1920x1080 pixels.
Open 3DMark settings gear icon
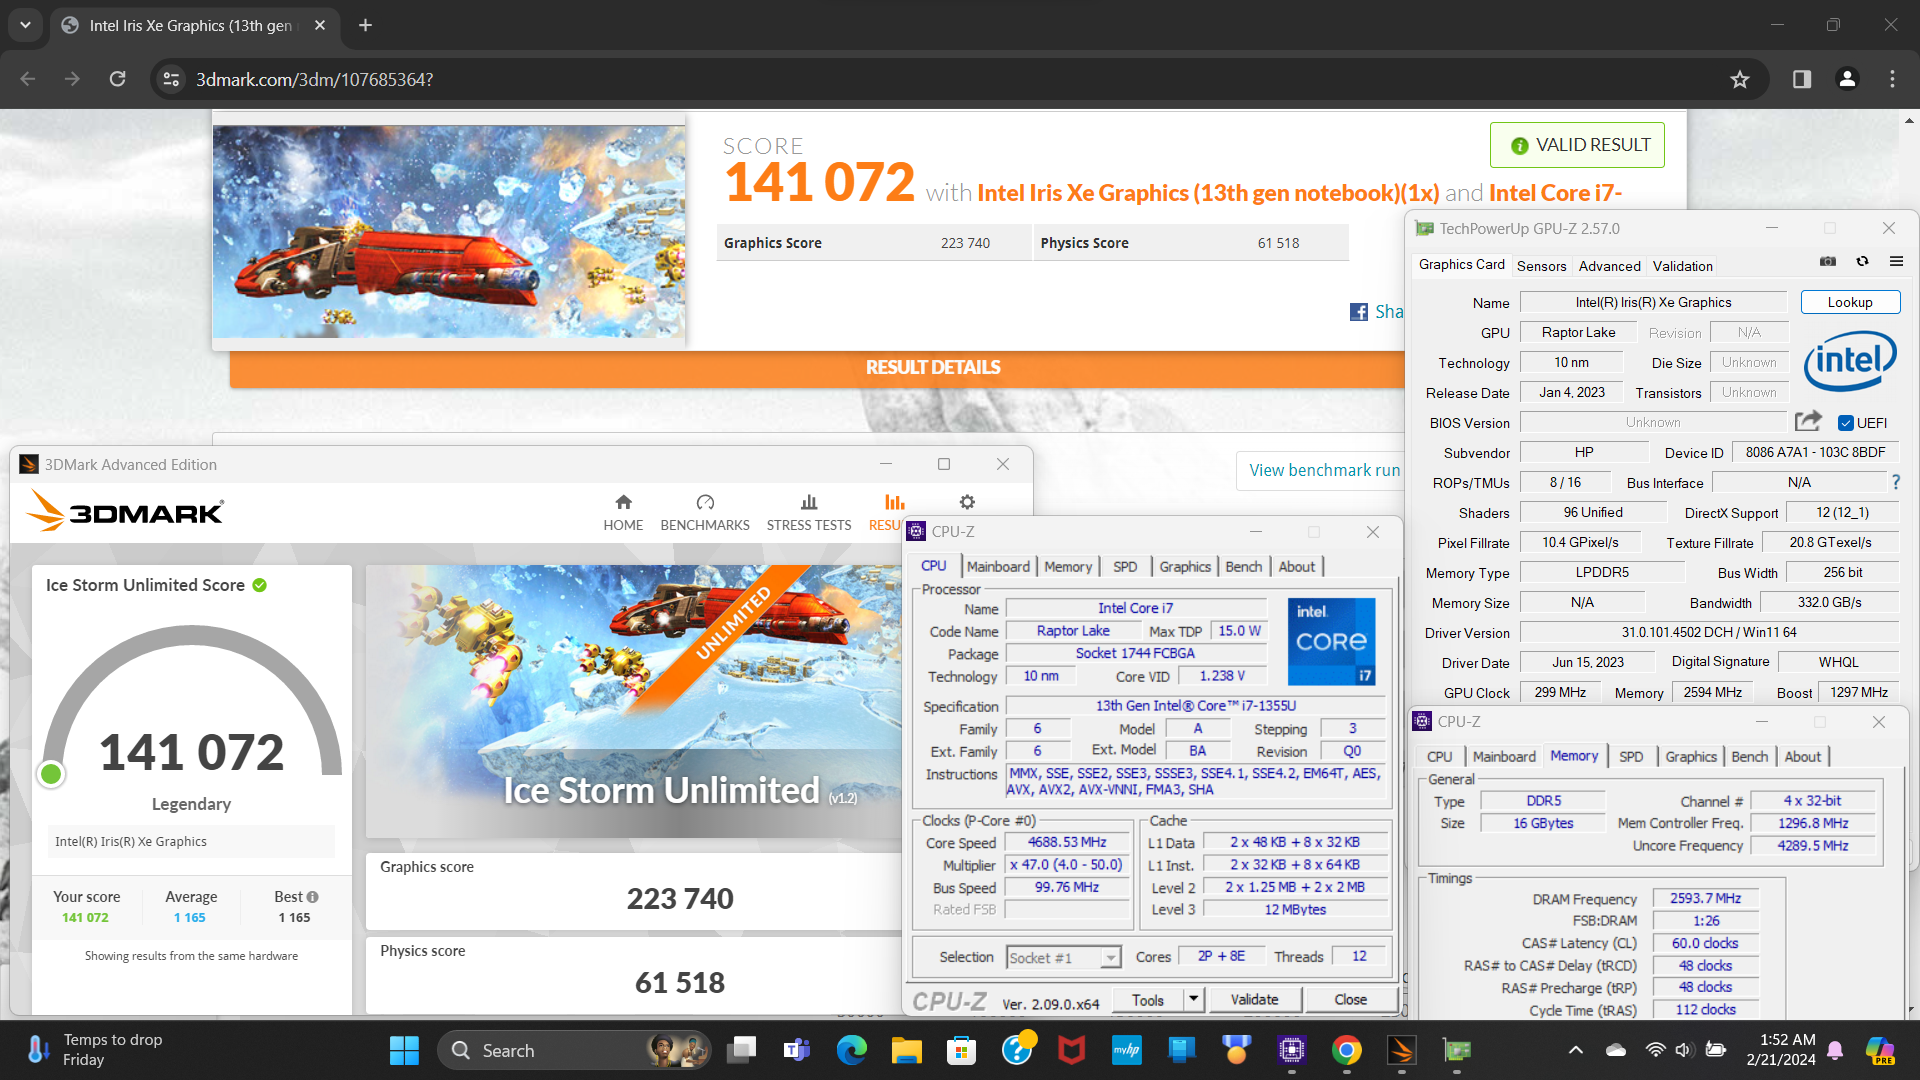(x=967, y=502)
